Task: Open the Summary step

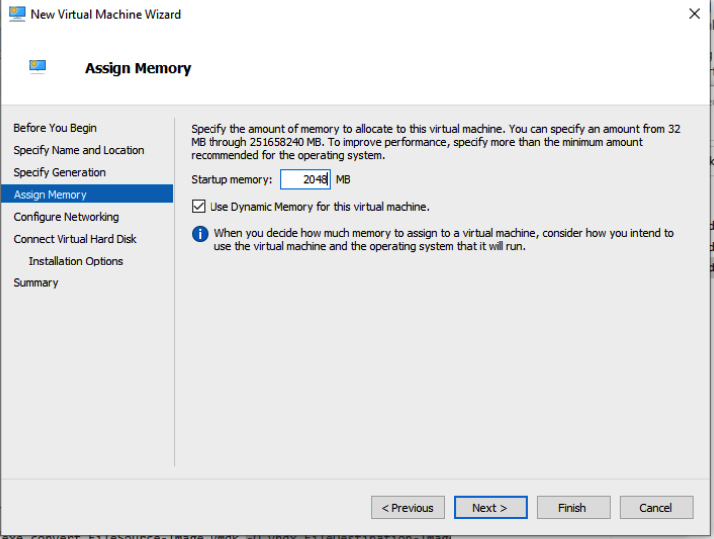Action: (36, 283)
